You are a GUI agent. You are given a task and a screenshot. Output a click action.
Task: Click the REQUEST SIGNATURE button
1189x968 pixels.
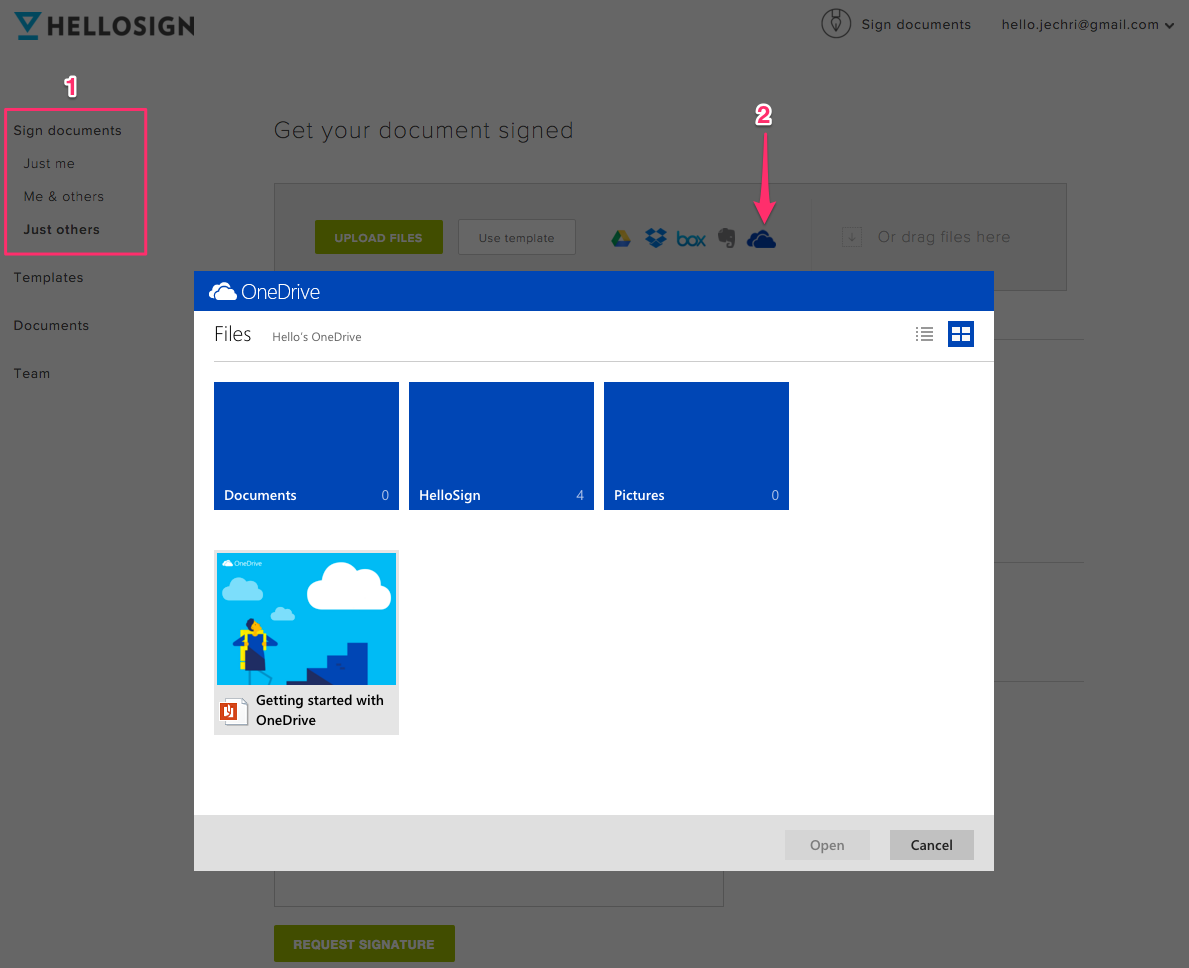pos(364,944)
